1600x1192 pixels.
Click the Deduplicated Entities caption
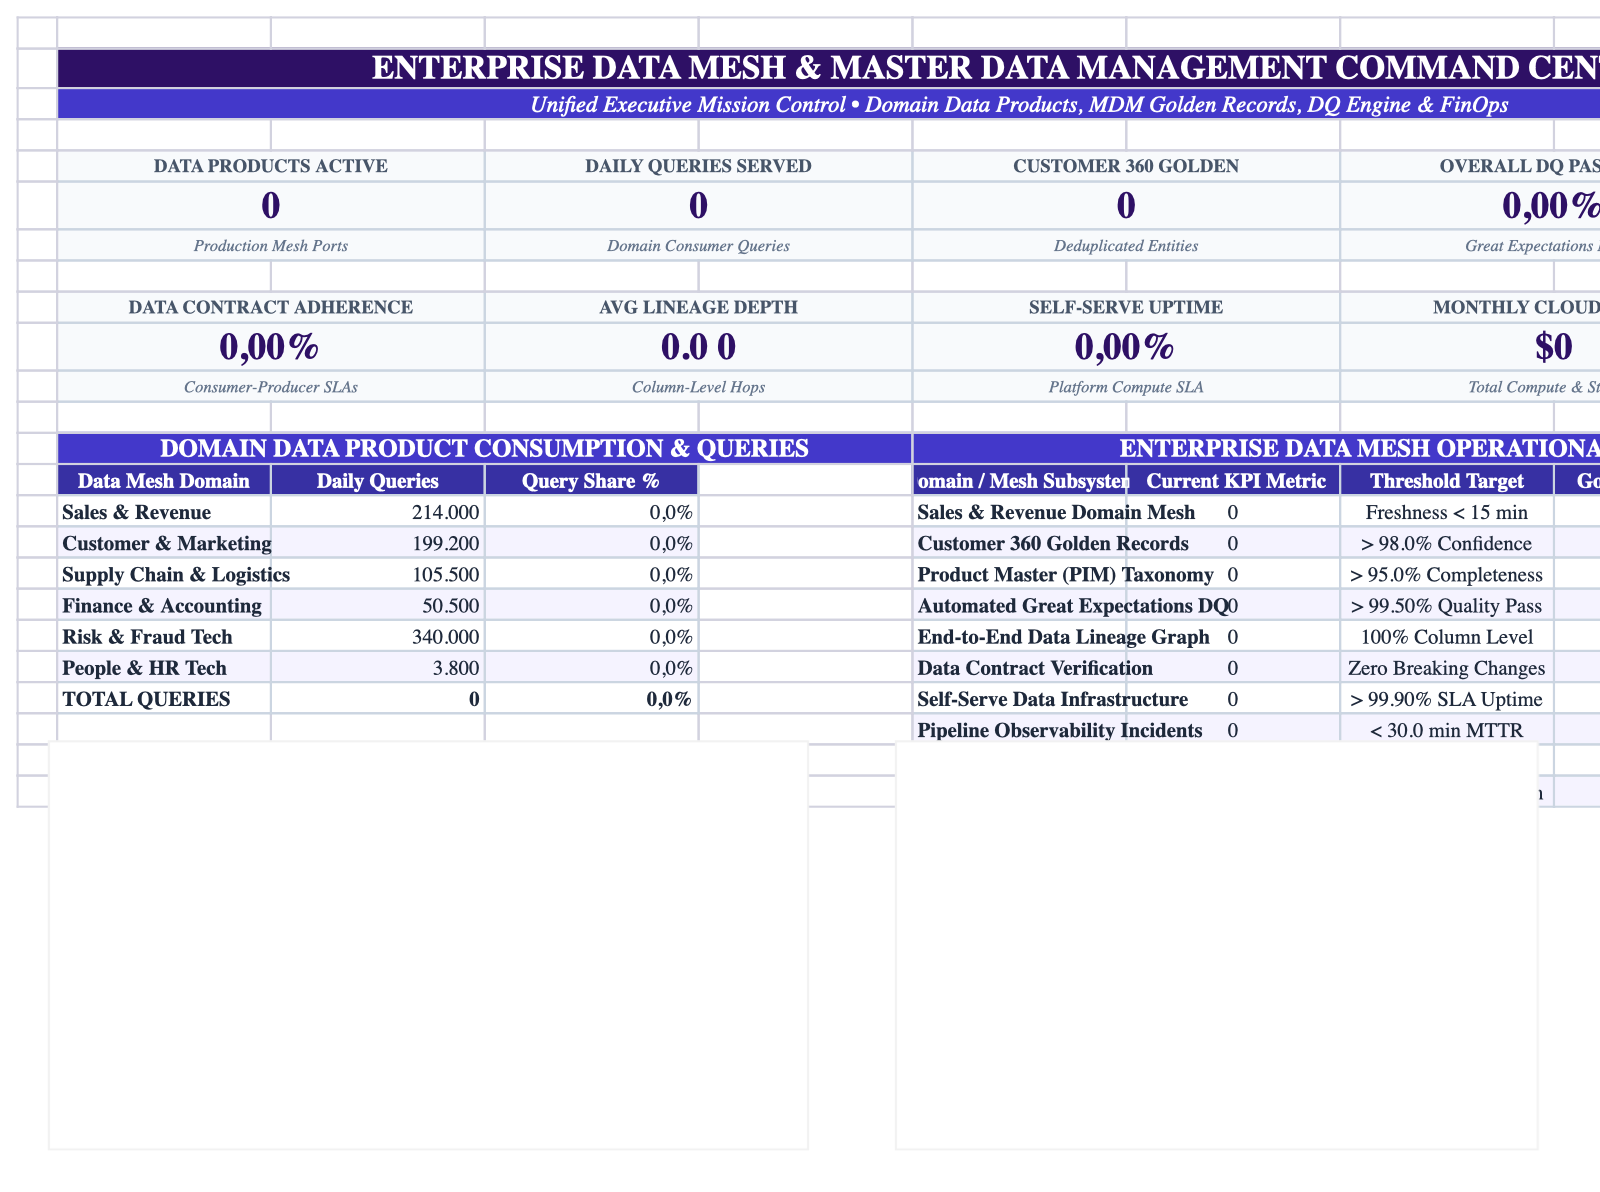point(1126,246)
